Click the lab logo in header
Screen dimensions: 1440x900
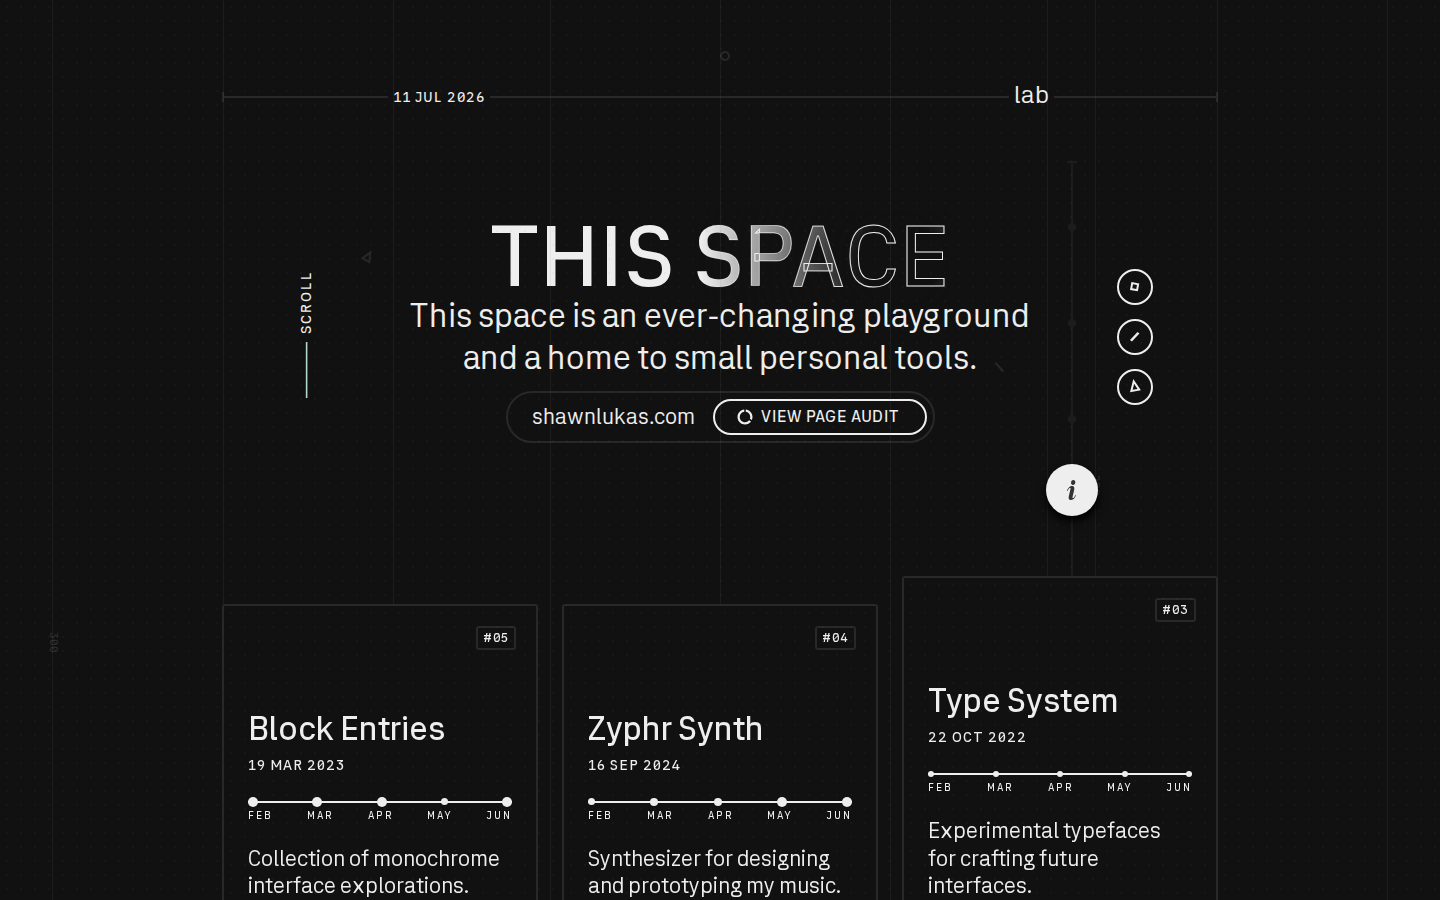(x=1031, y=95)
